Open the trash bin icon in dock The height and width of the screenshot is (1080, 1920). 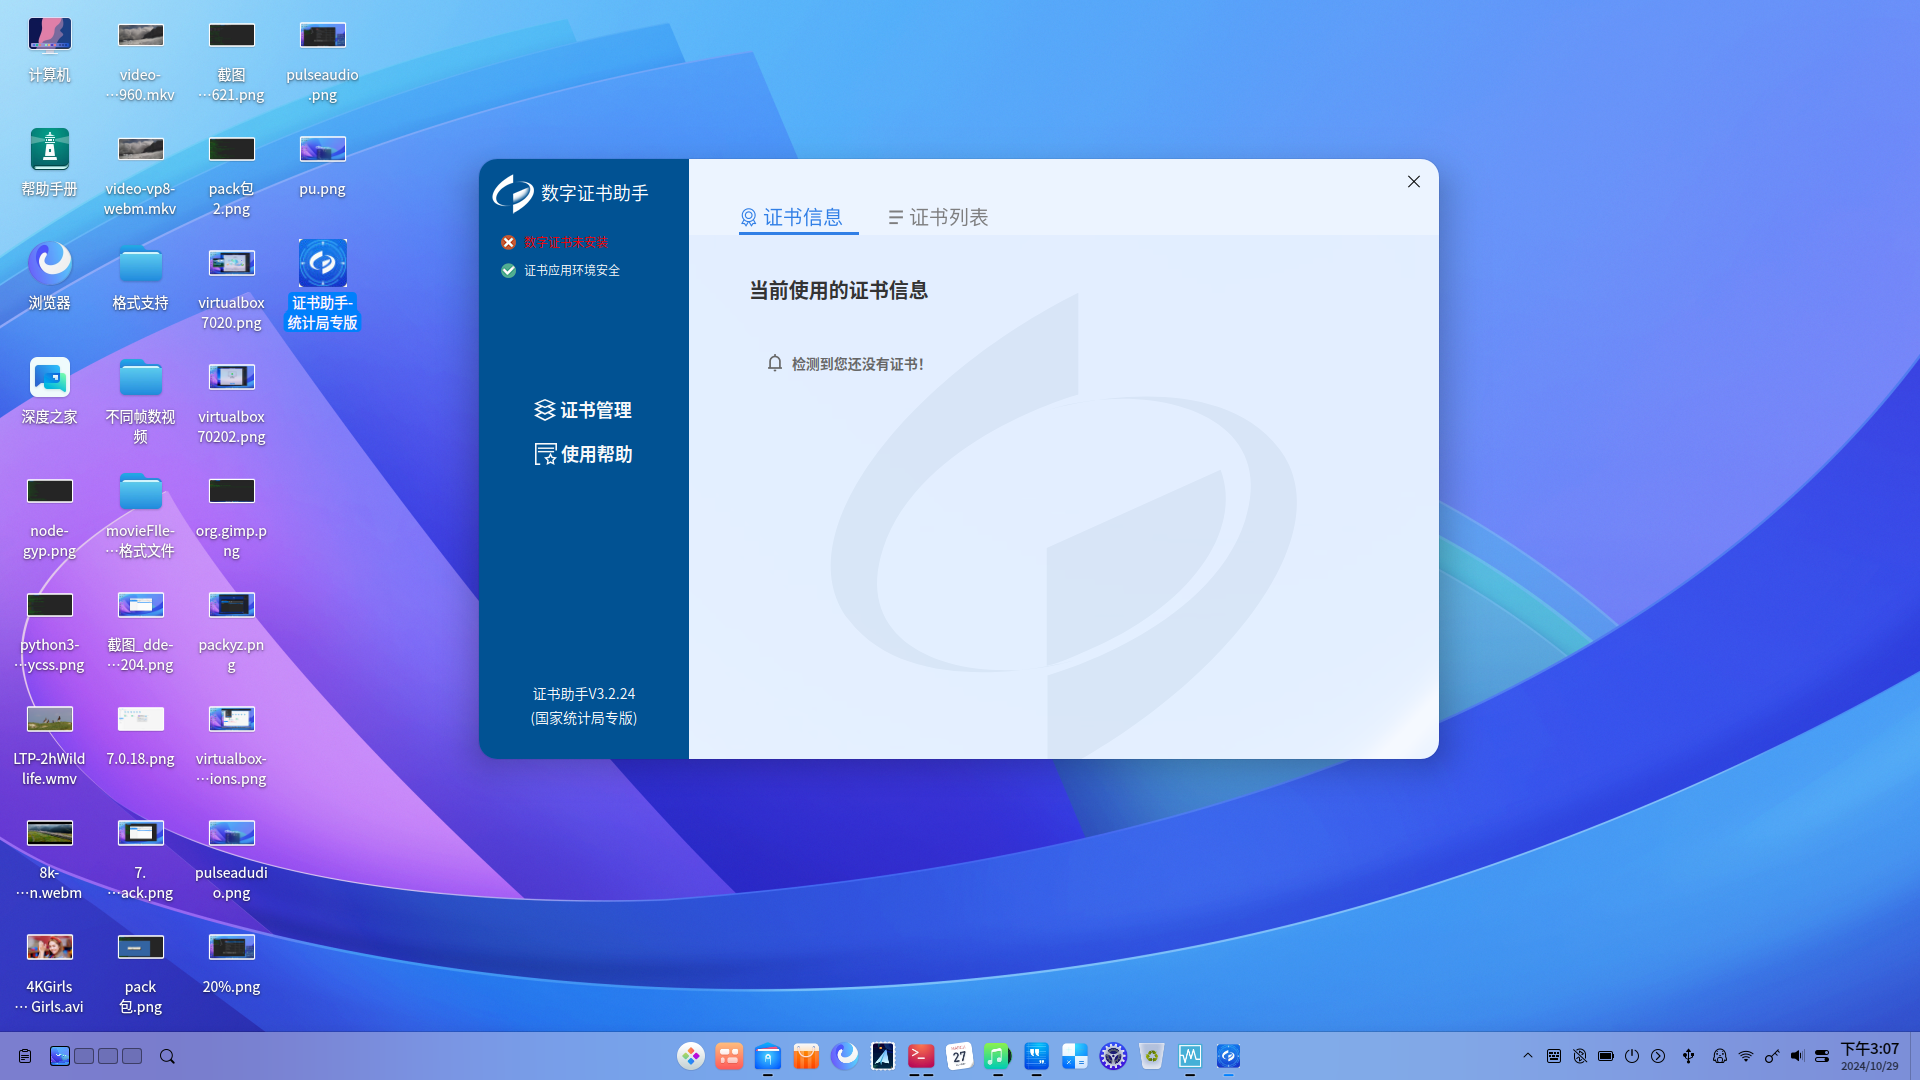click(1152, 1056)
